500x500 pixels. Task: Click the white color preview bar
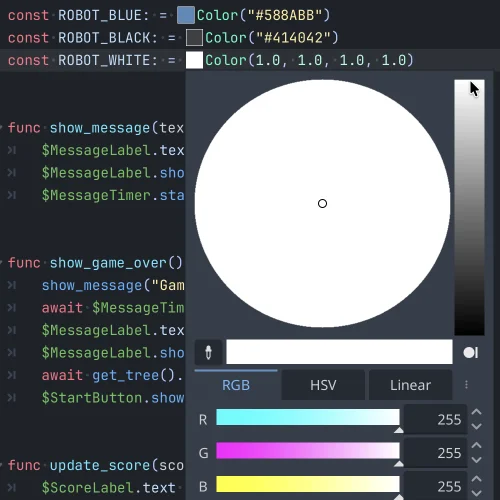point(339,352)
